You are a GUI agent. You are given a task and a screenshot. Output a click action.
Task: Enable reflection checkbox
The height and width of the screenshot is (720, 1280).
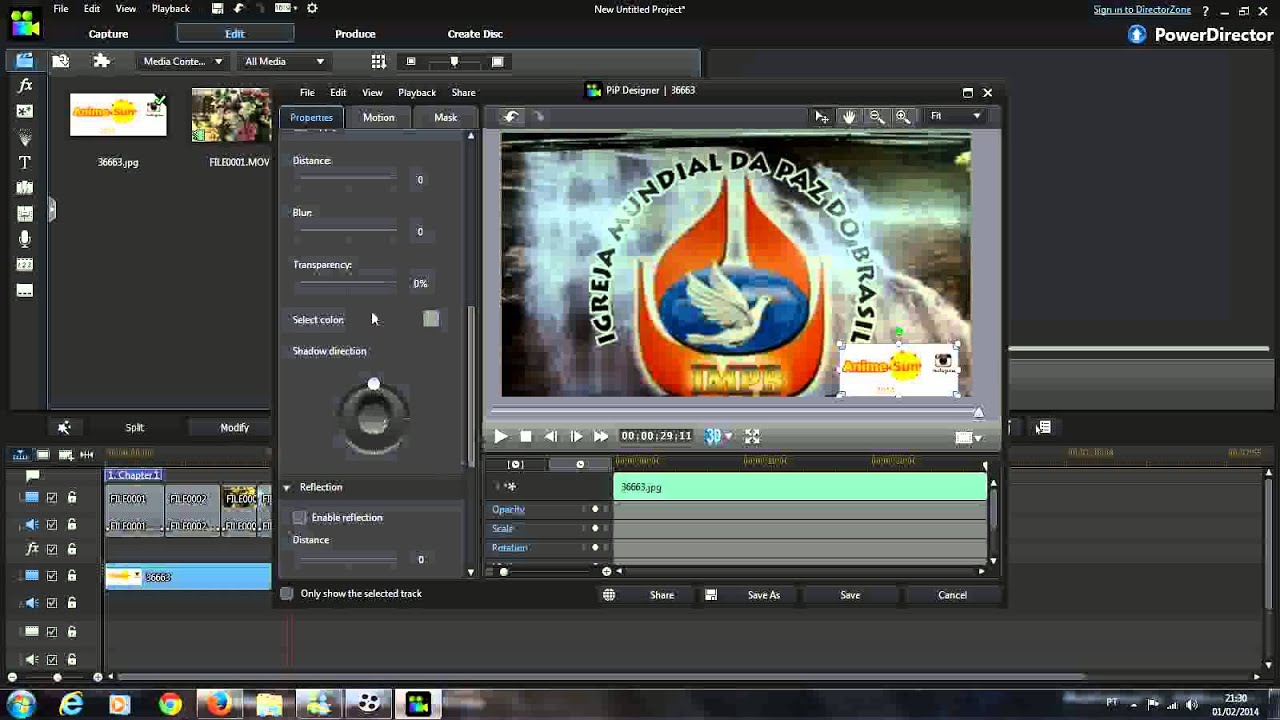tap(300, 518)
